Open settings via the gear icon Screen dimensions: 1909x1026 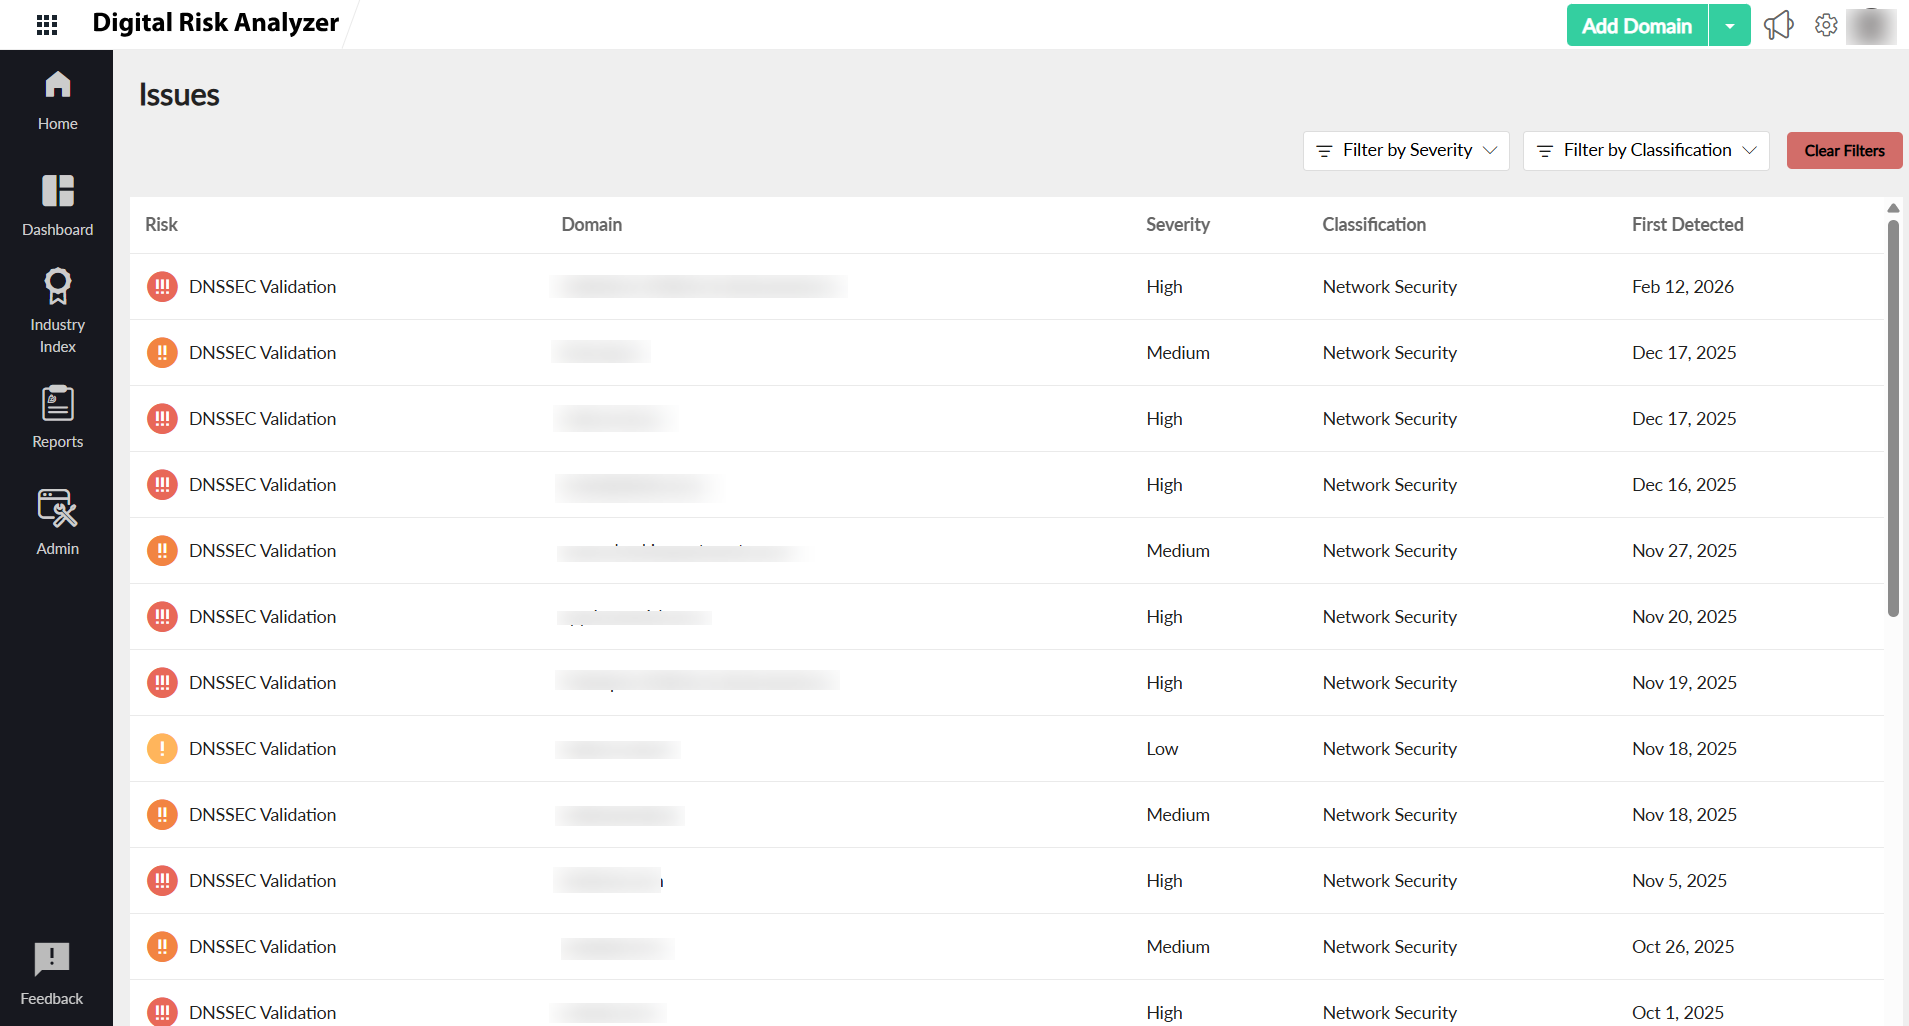point(1826,25)
